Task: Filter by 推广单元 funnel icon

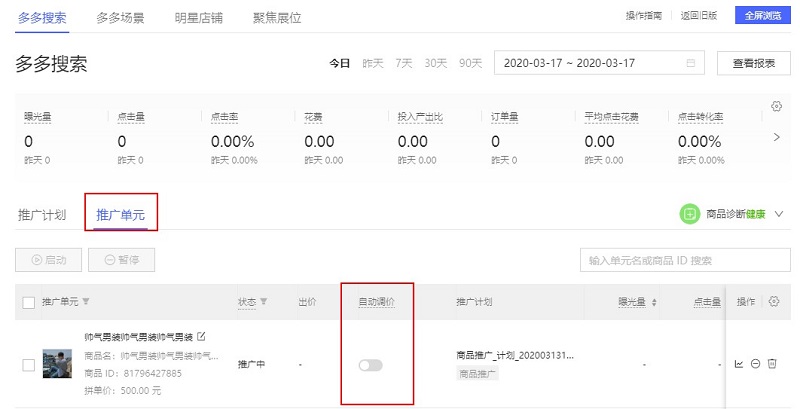Action: [x=86, y=301]
